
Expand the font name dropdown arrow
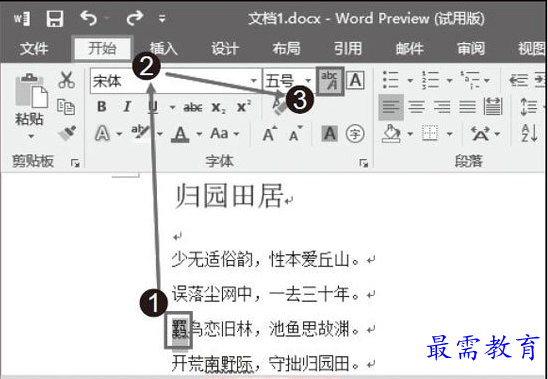tap(254, 81)
